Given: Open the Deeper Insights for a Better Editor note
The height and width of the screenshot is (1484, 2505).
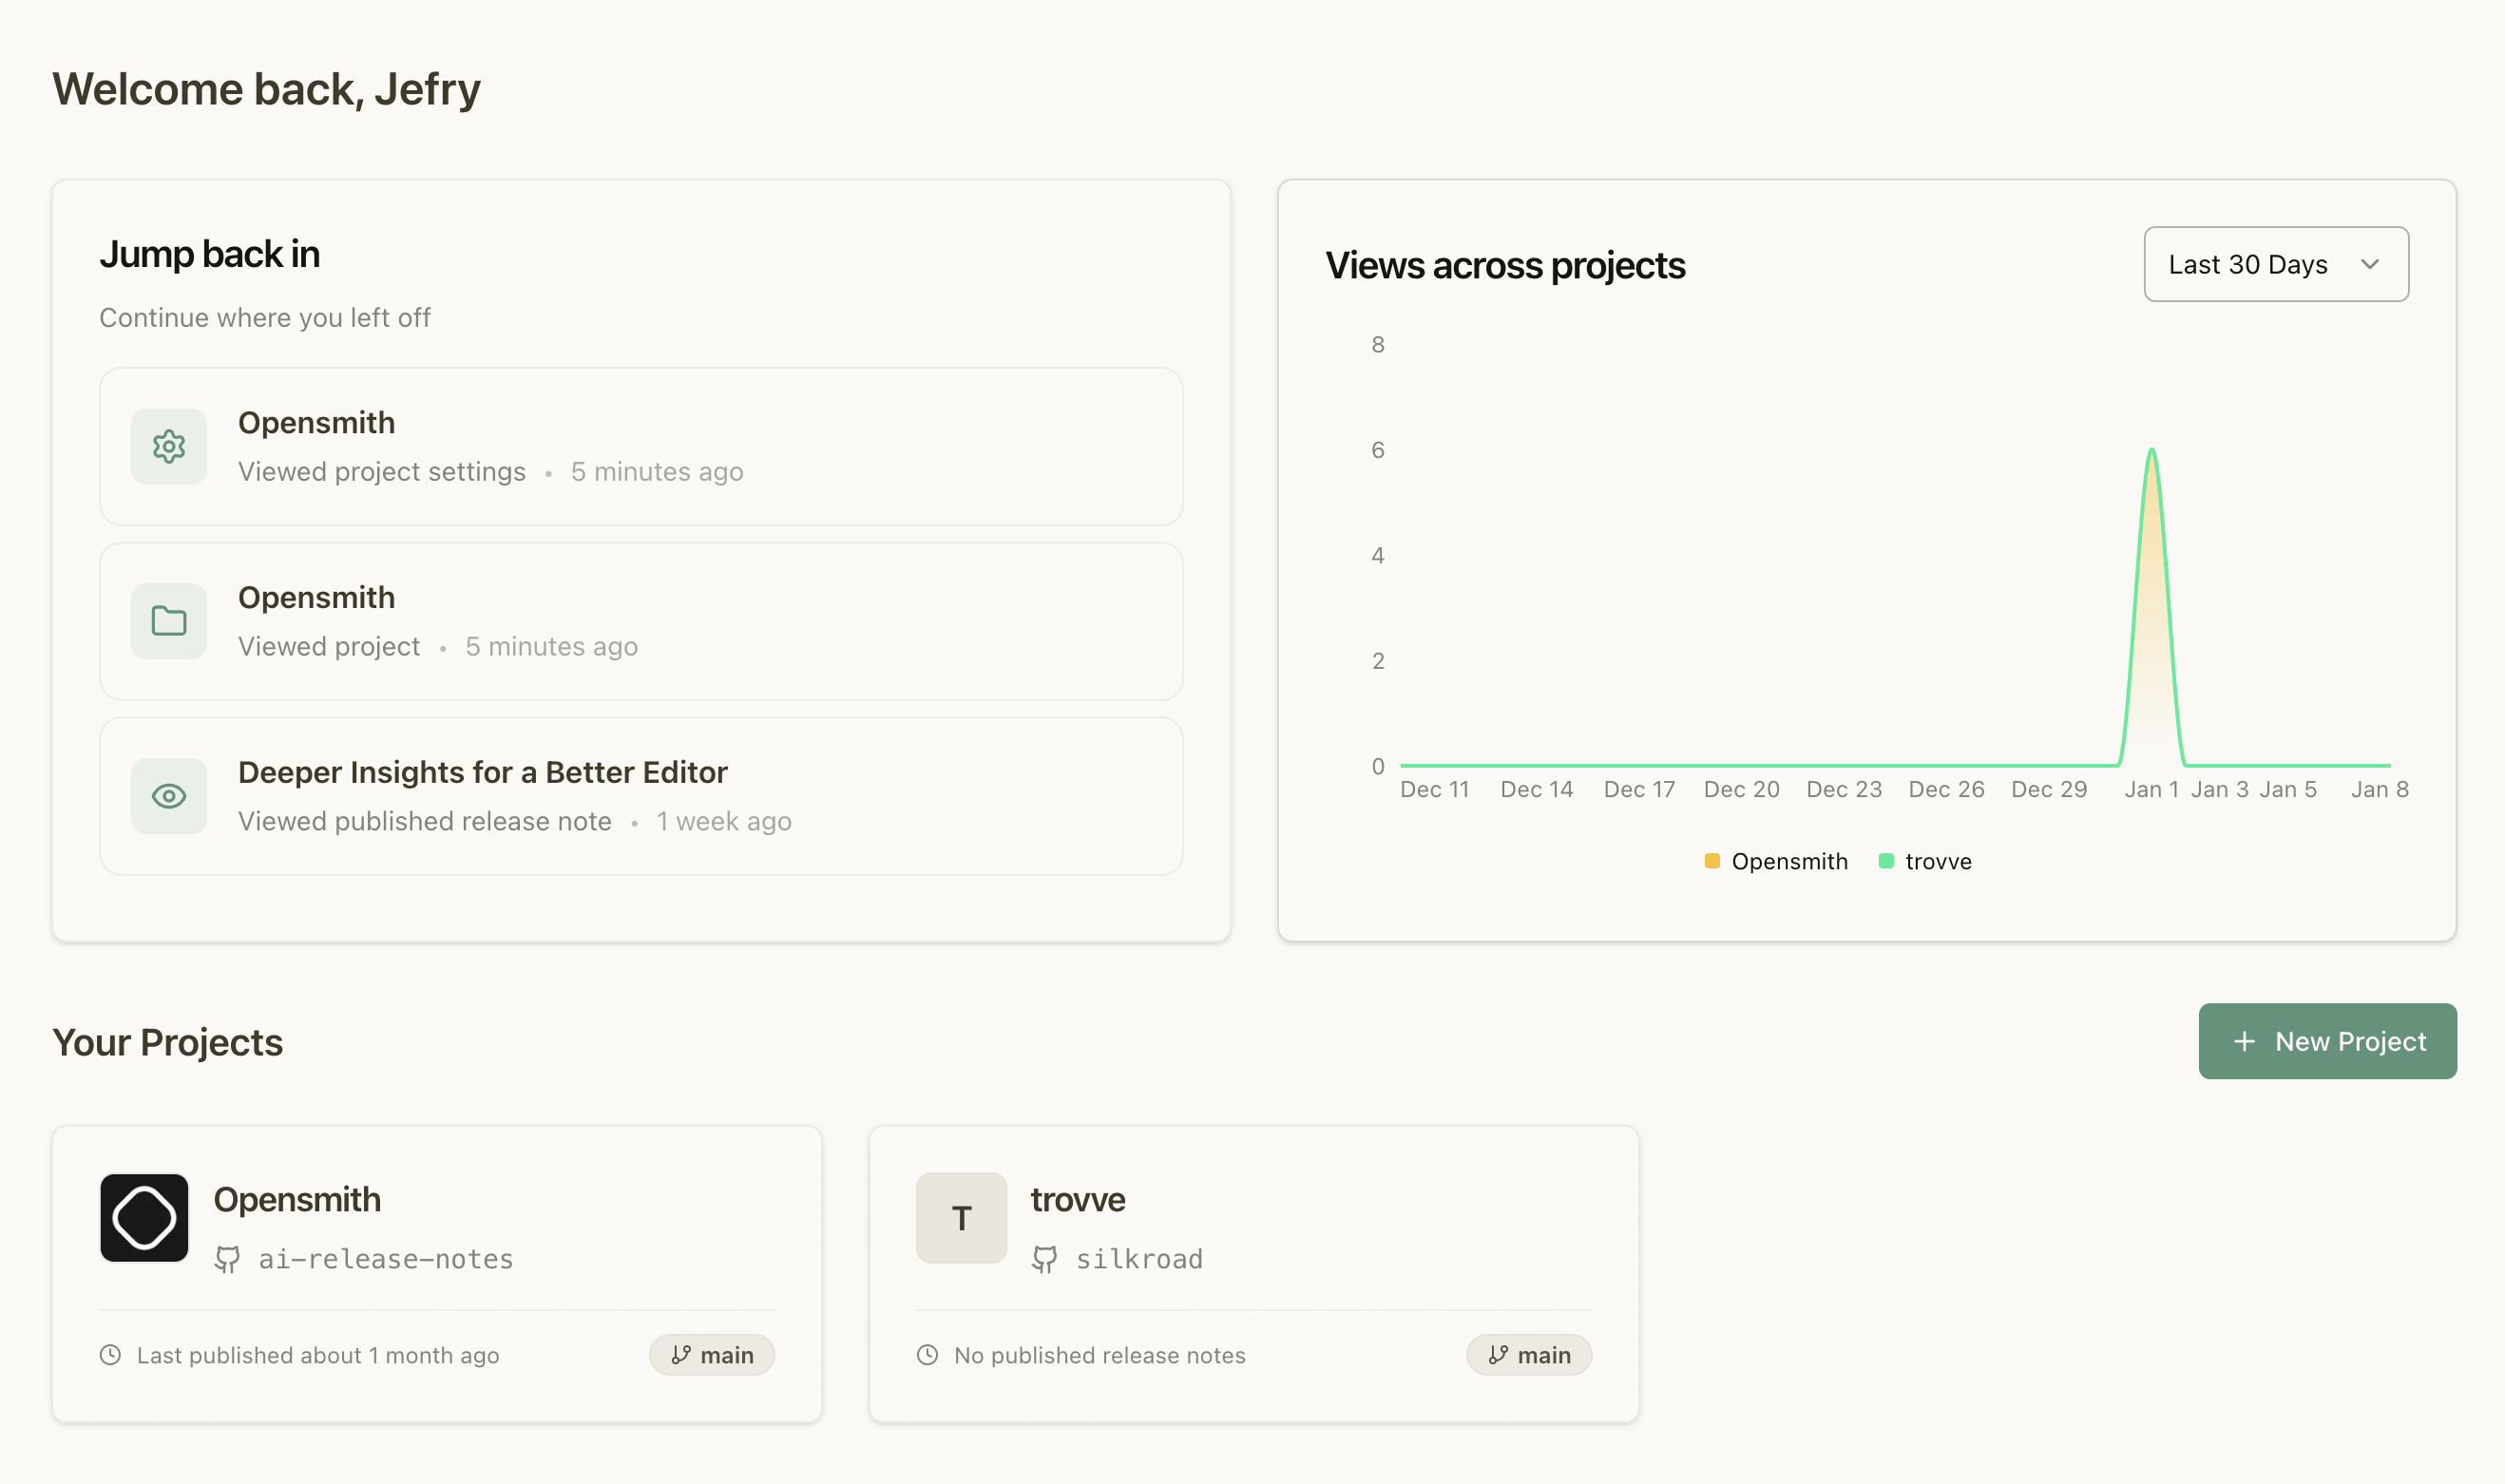Looking at the screenshot, I should coord(640,796).
